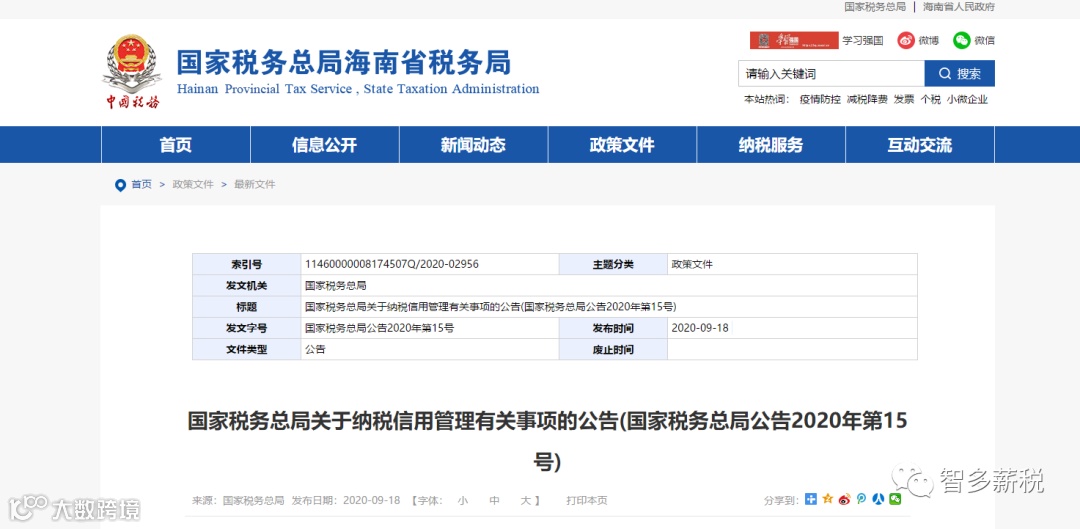Focus the 请输入关键词 search field

(831, 74)
